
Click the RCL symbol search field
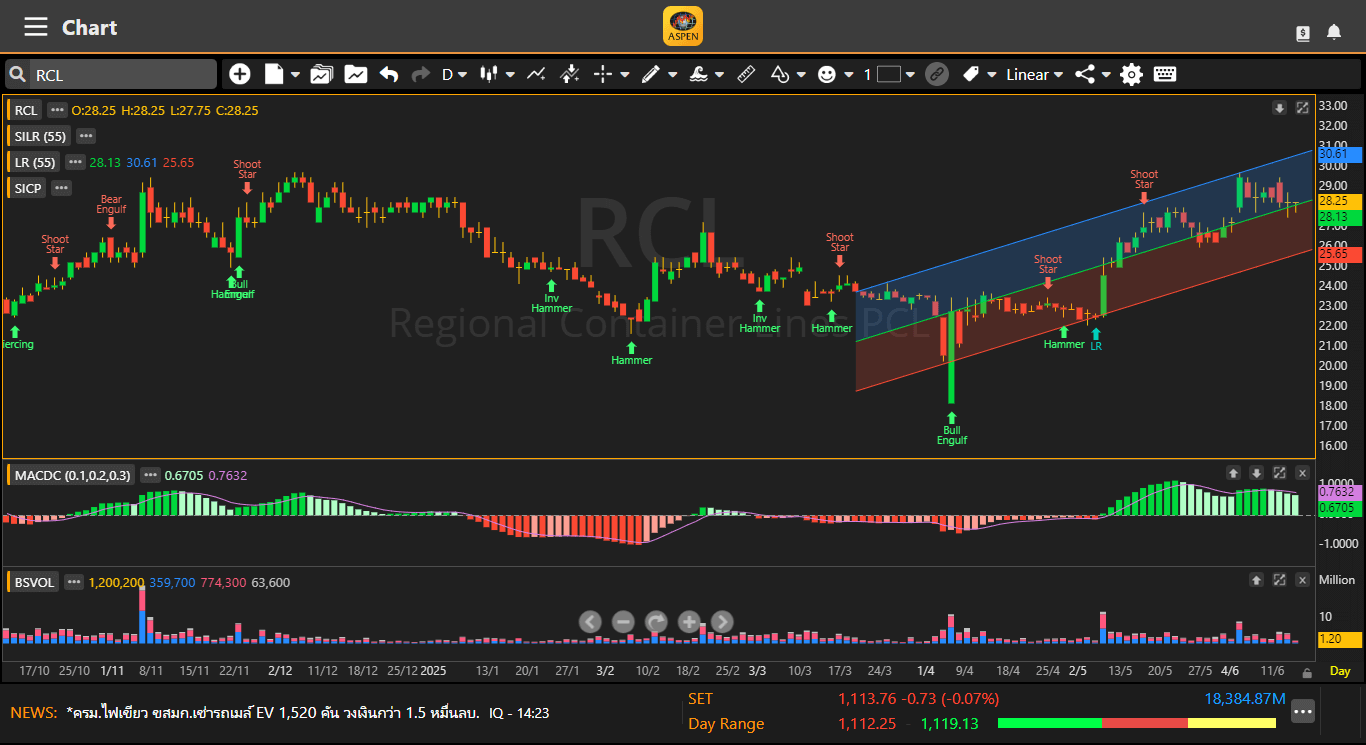point(120,75)
